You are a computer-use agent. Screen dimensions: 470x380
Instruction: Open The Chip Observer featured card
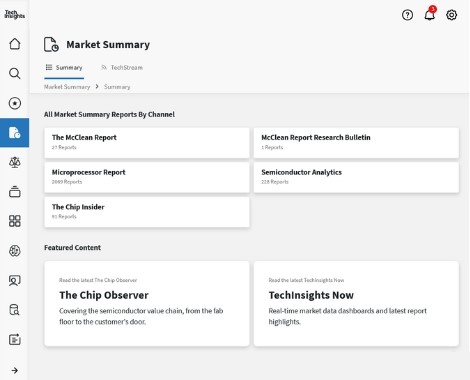(x=147, y=304)
